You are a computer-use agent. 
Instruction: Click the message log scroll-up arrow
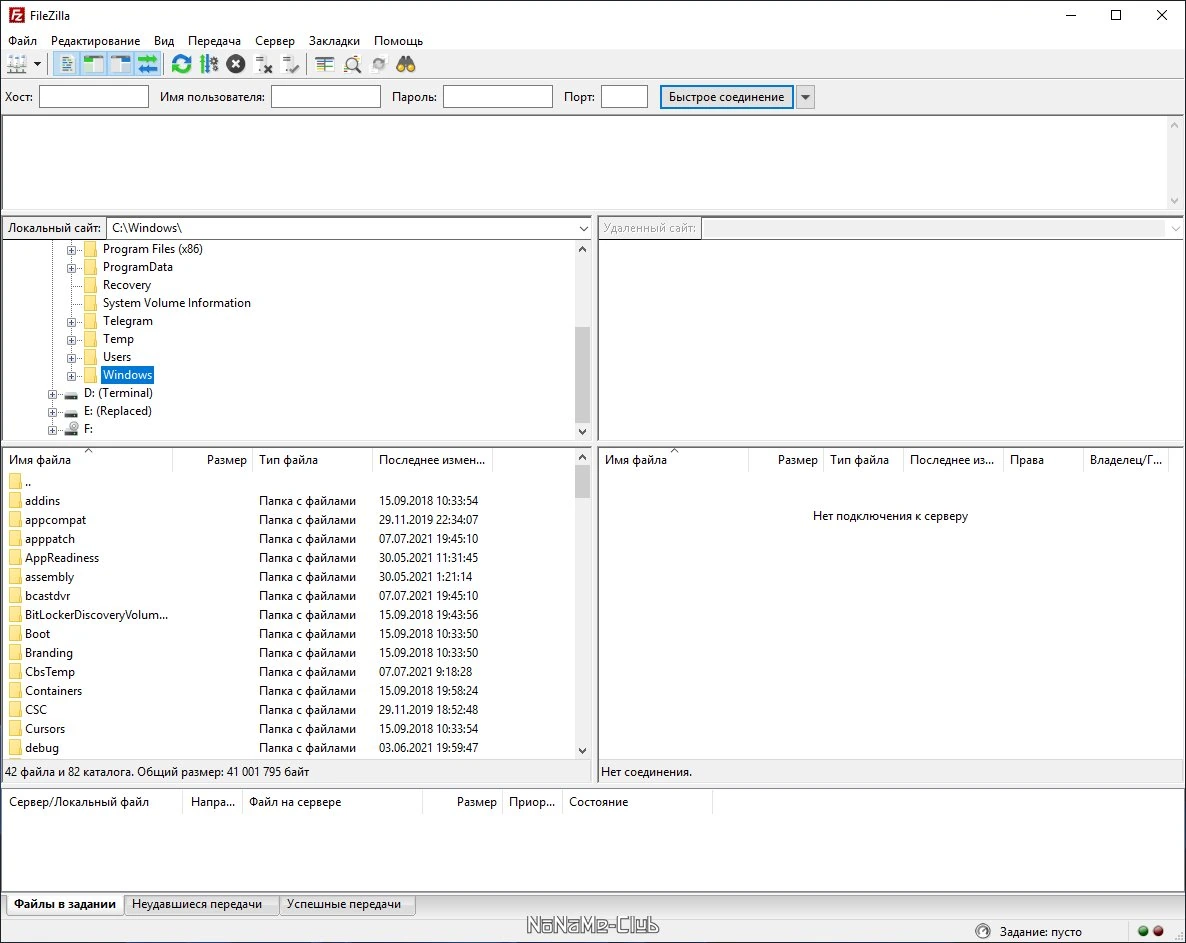point(1174,125)
